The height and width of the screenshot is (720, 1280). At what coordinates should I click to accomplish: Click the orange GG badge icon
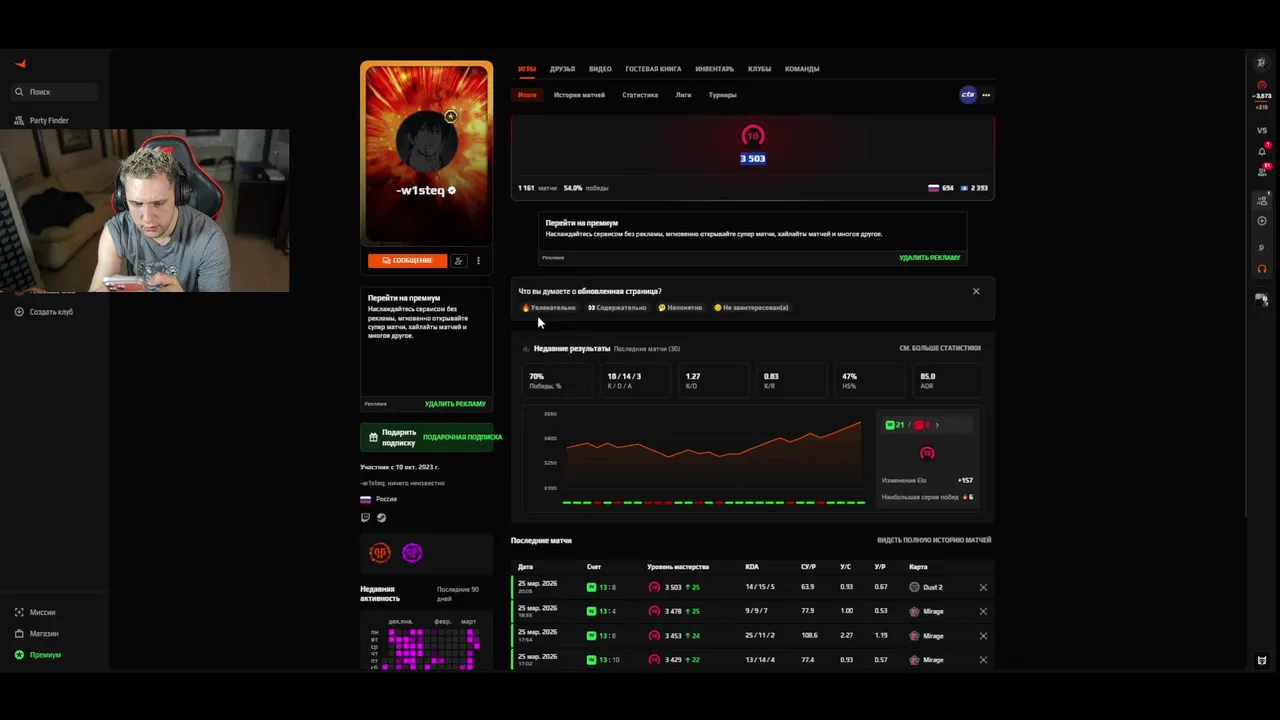380,552
